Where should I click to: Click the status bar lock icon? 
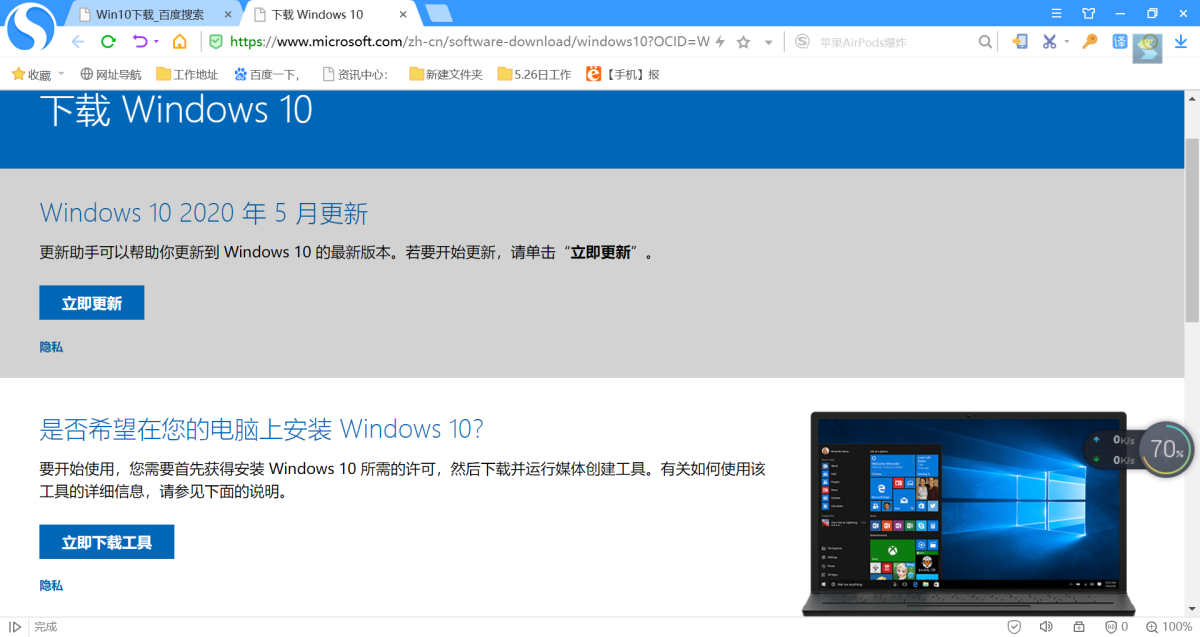coord(1079,627)
